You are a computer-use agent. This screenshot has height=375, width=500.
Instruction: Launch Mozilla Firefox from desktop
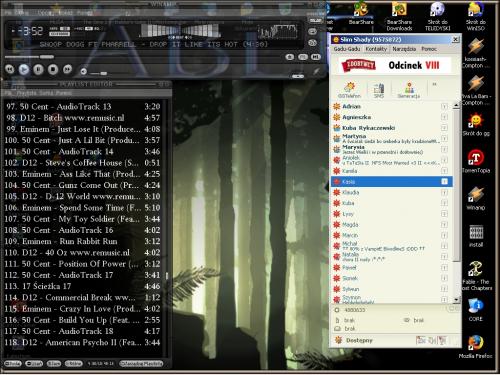pos(475,347)
